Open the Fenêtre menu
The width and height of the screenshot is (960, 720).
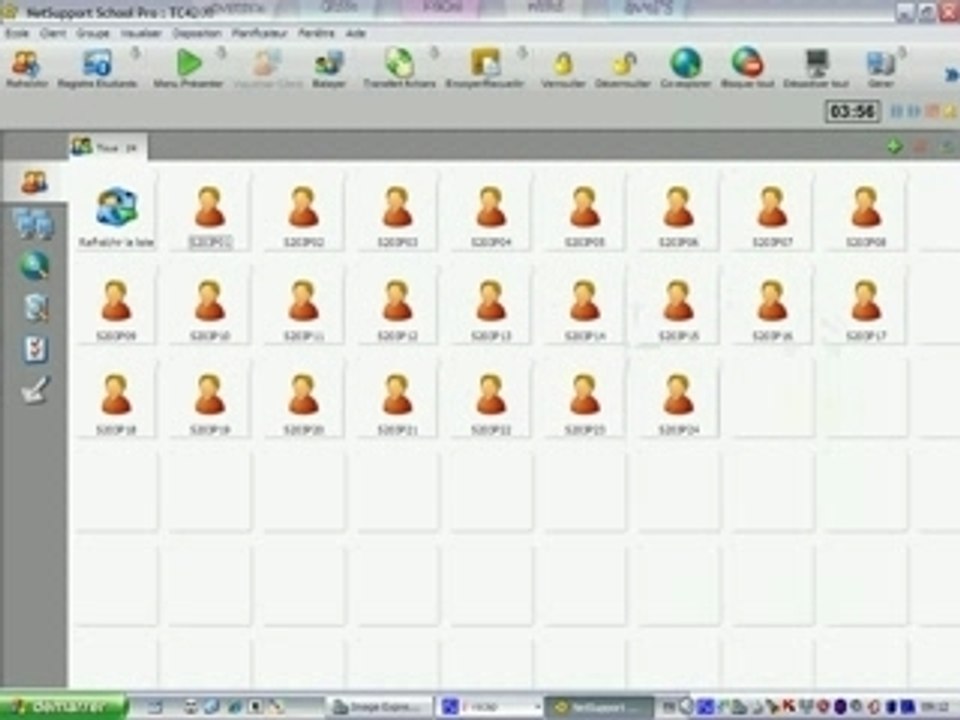[316, 33]
